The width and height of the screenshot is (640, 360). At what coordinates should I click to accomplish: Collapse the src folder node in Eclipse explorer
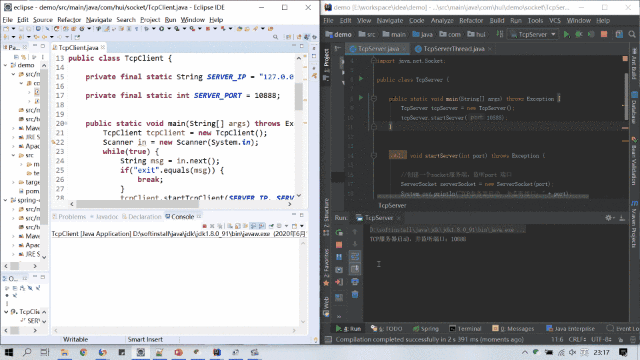(x=13, y=156)
